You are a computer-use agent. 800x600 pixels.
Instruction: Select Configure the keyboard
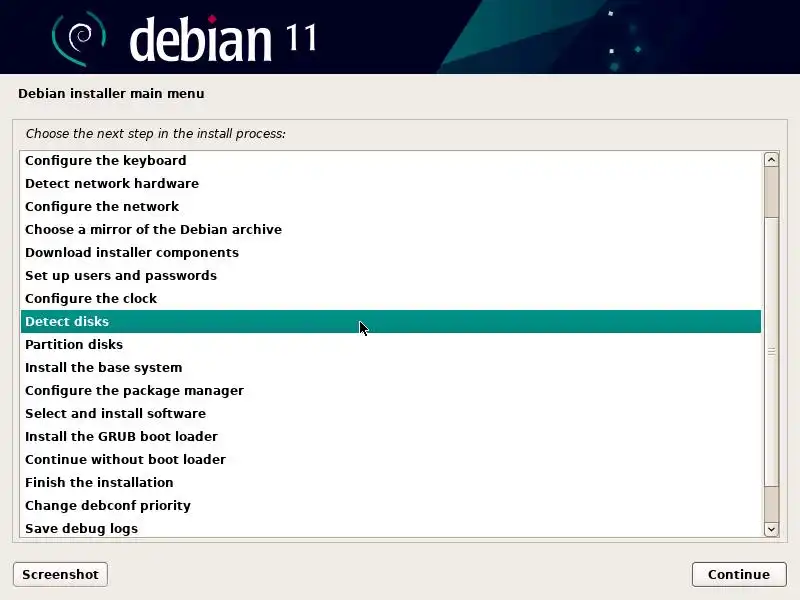[391, 160]
